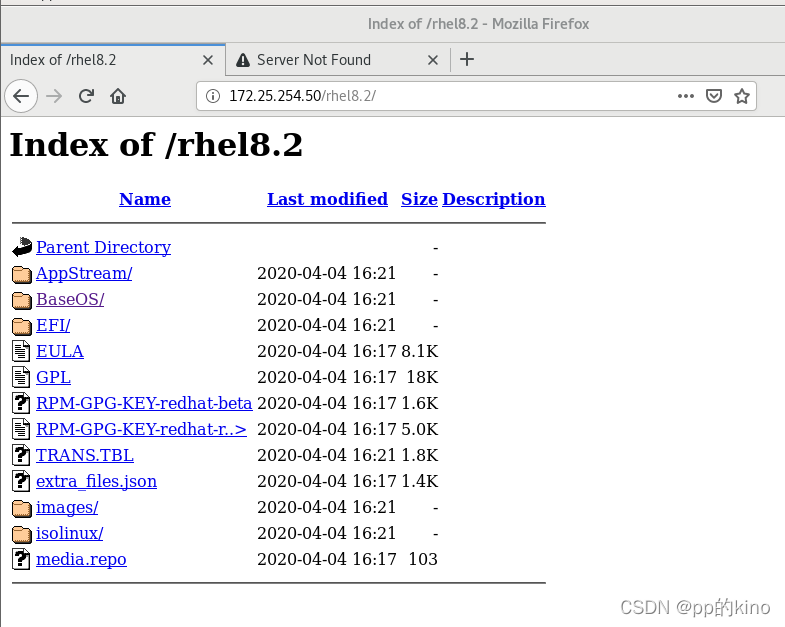Screen dimensions: 785x627
Task: Click the 103 size of media.repo
Action: point(423,559)
